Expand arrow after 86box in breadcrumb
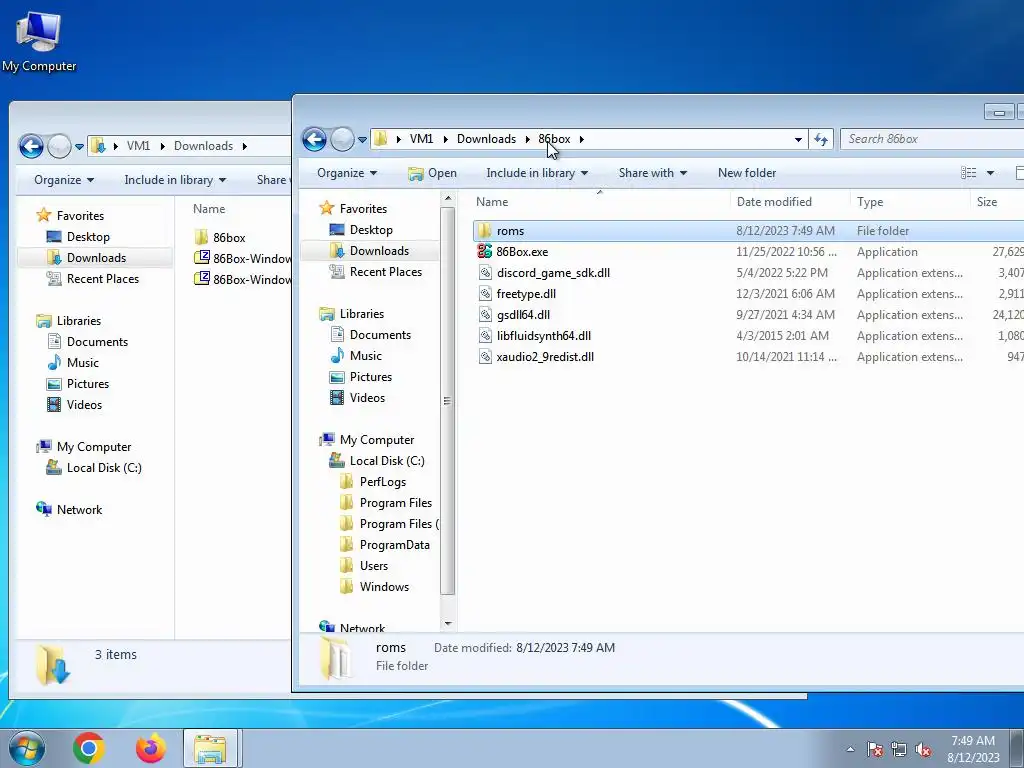This screenshot has width=1024, height=768. [581, 139]
